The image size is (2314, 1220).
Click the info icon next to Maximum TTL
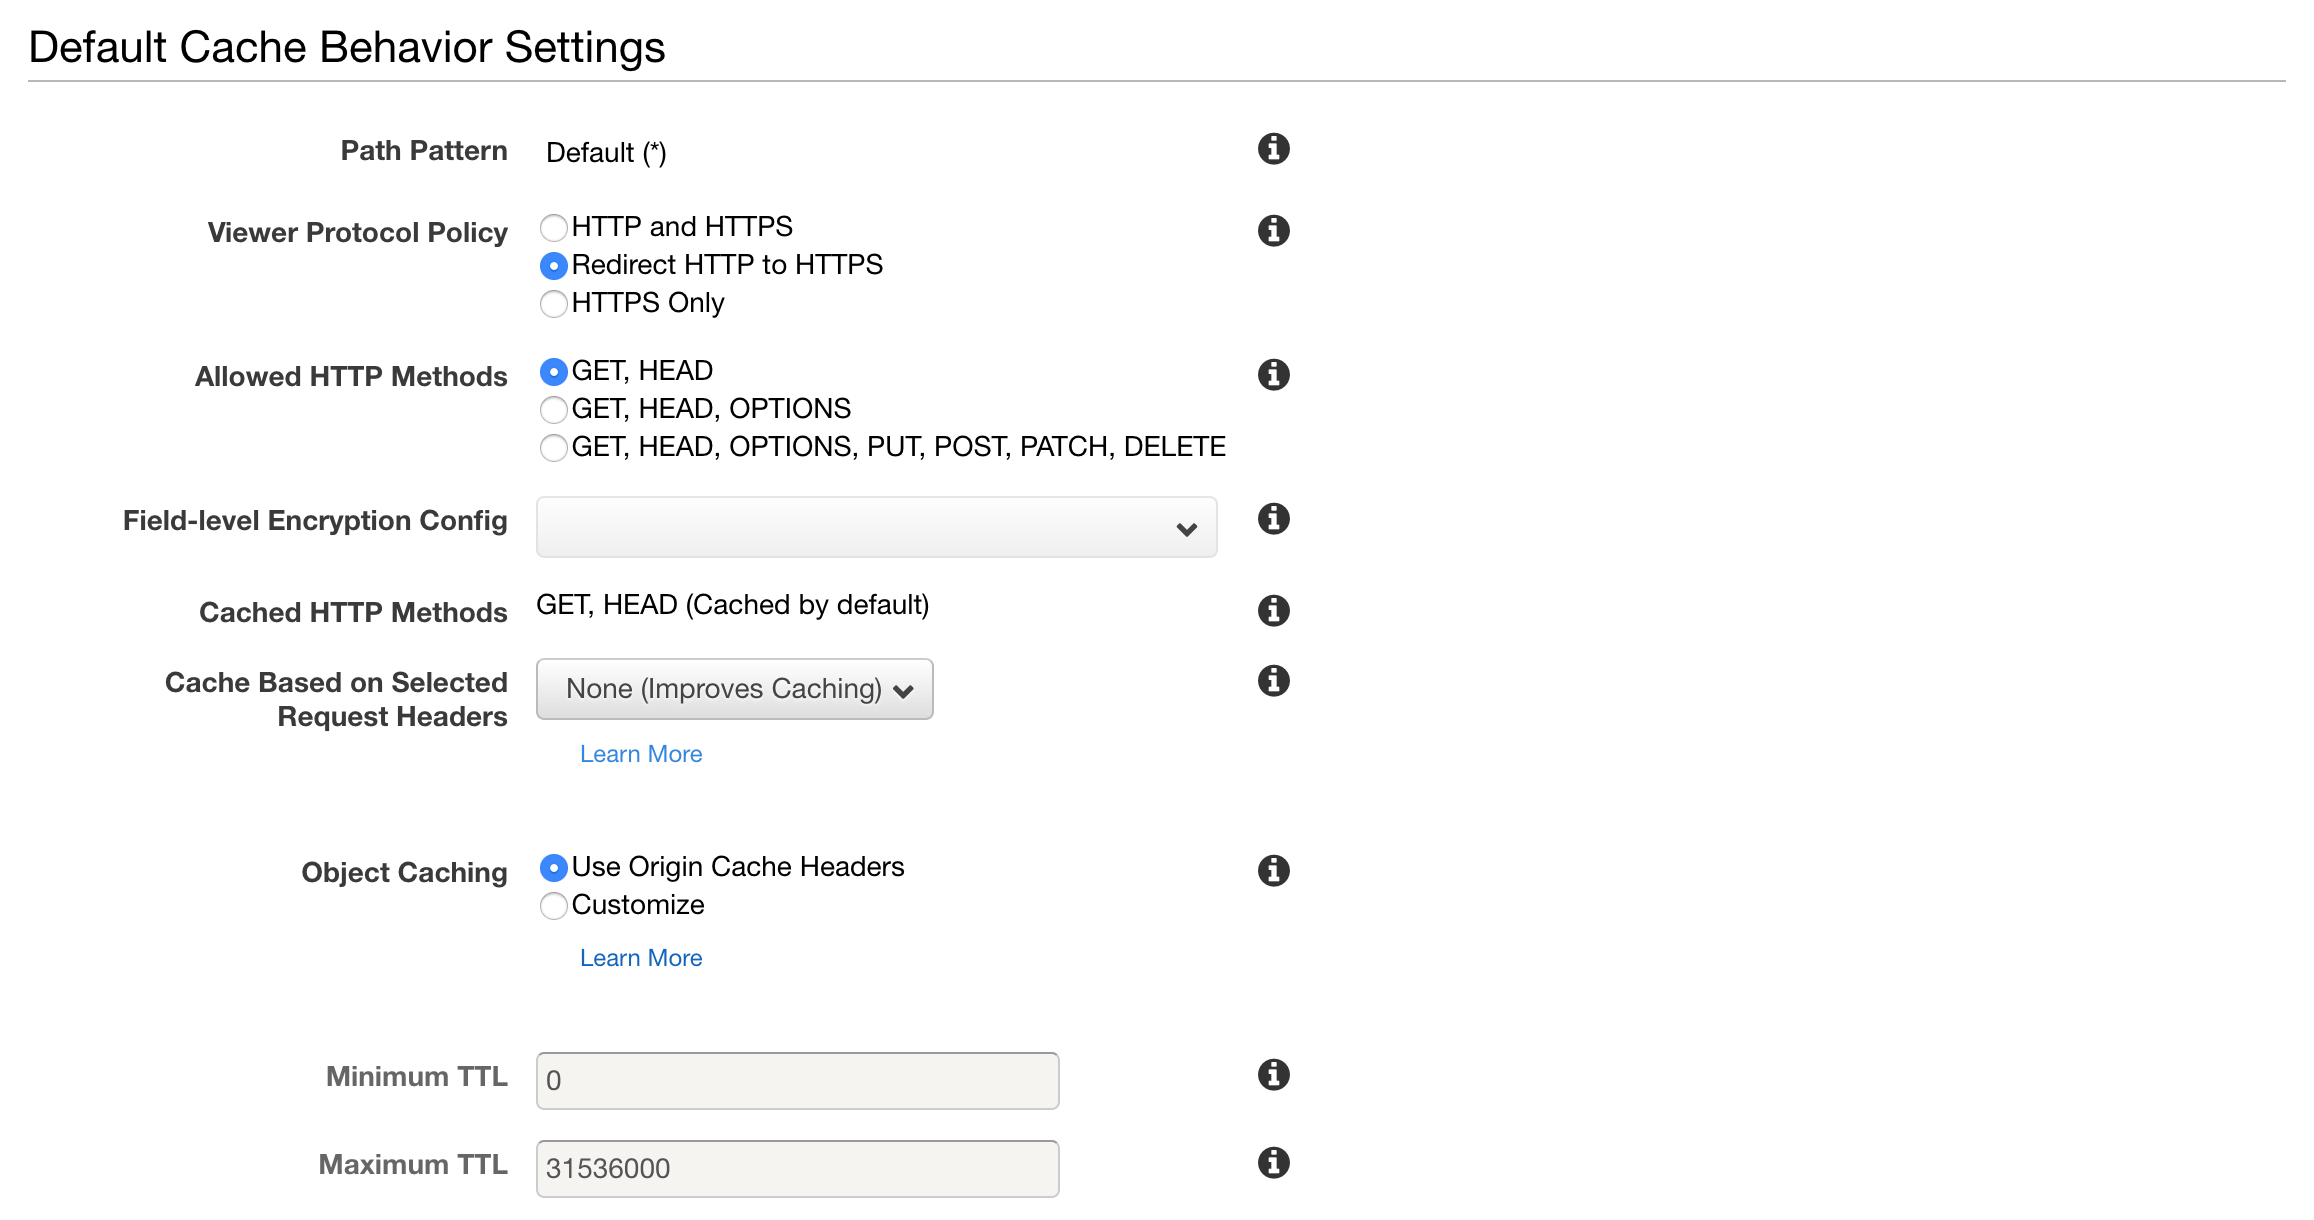1273,1162
